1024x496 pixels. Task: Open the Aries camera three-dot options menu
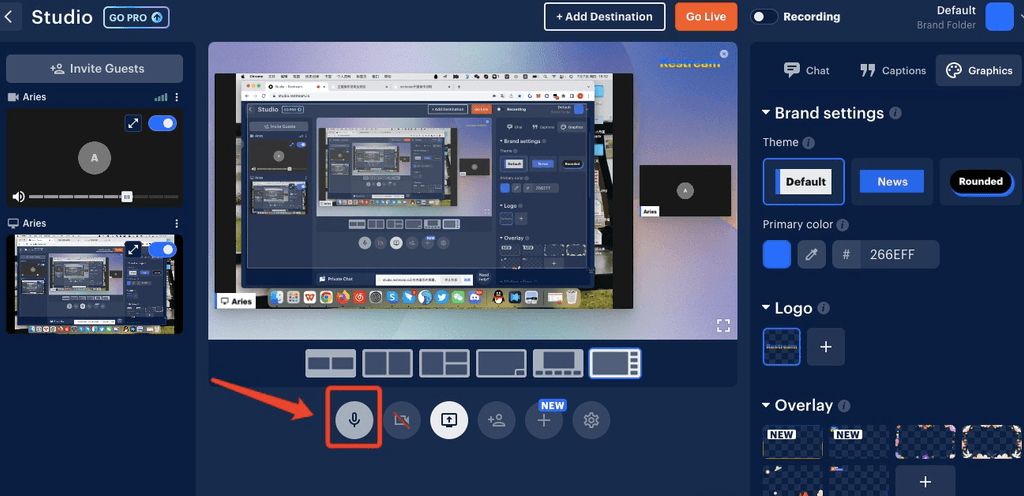pos(177,97)
